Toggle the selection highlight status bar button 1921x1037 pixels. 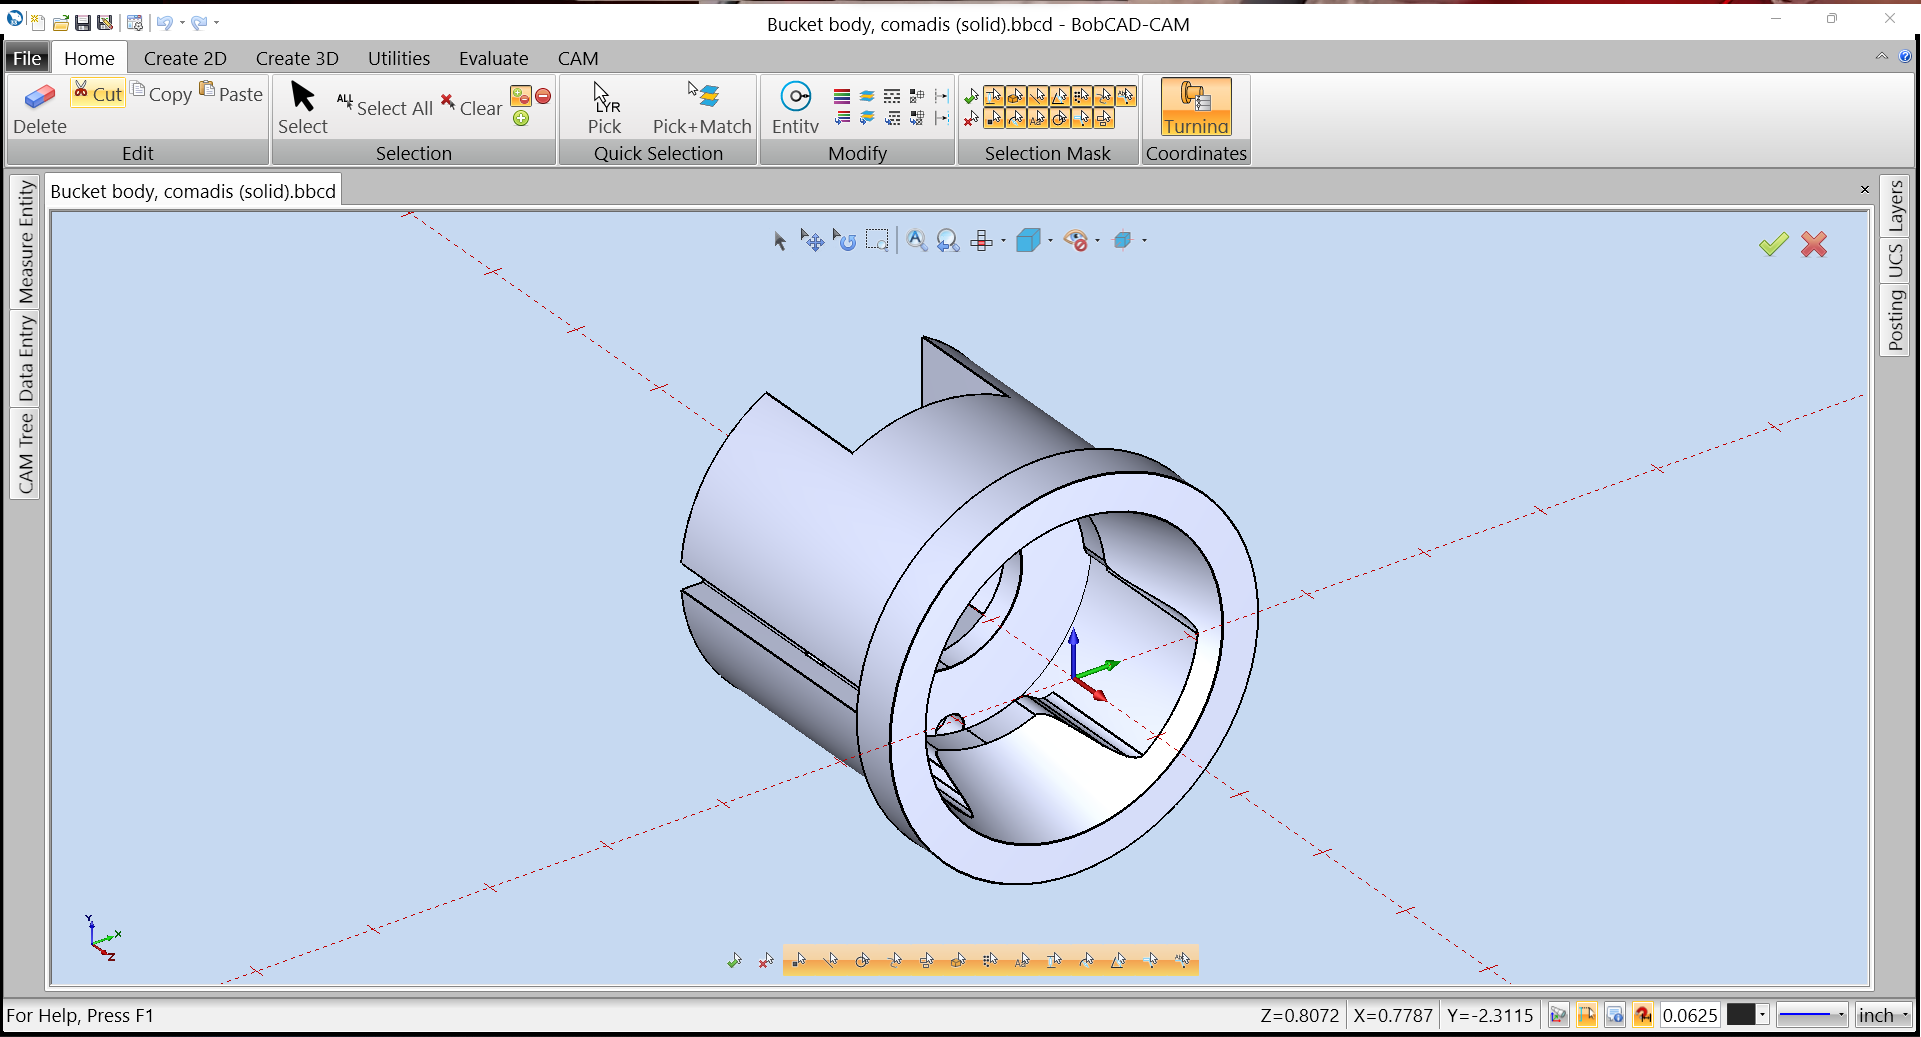1586,1015
